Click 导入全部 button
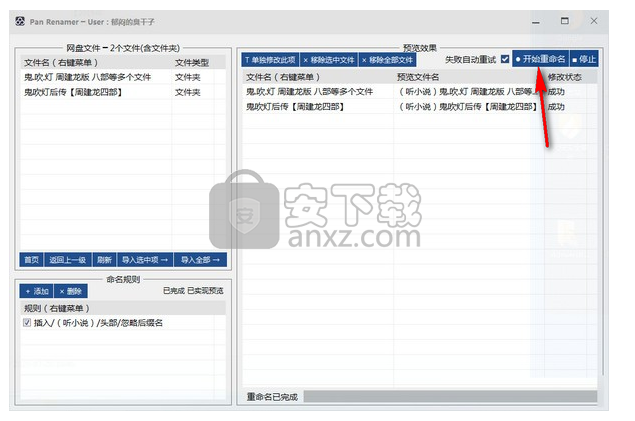This screenshot has height=421, width=635. pyautogui.click(x=200, y=260)
